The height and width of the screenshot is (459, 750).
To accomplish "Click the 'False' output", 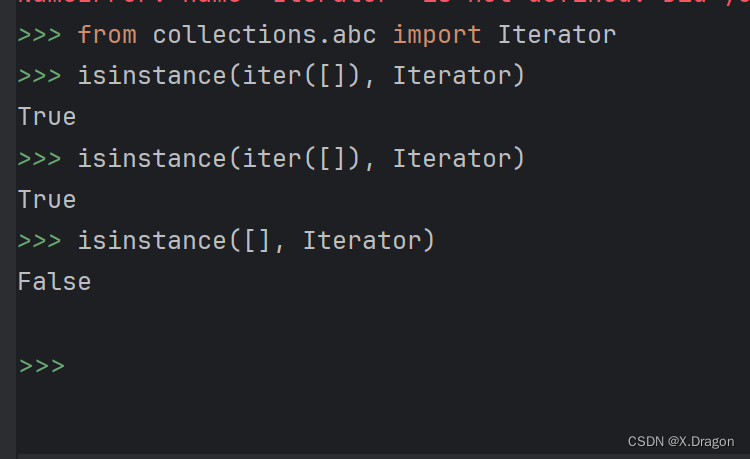I will pyautogui.click(x=54, y=282).
